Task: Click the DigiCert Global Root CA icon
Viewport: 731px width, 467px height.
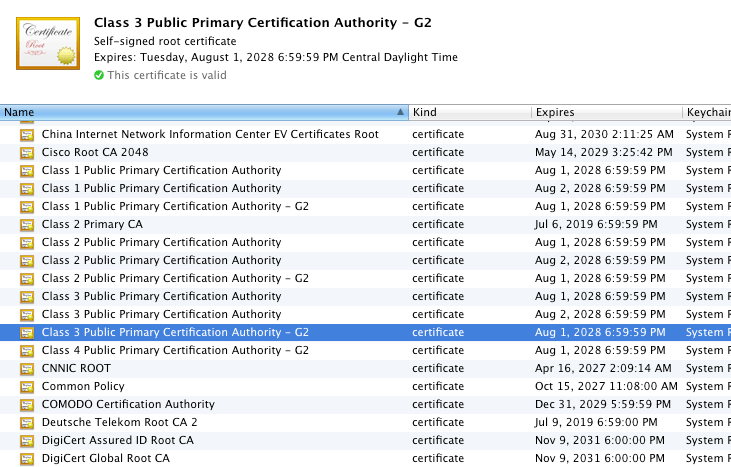Action: click(x=27, y=459)
